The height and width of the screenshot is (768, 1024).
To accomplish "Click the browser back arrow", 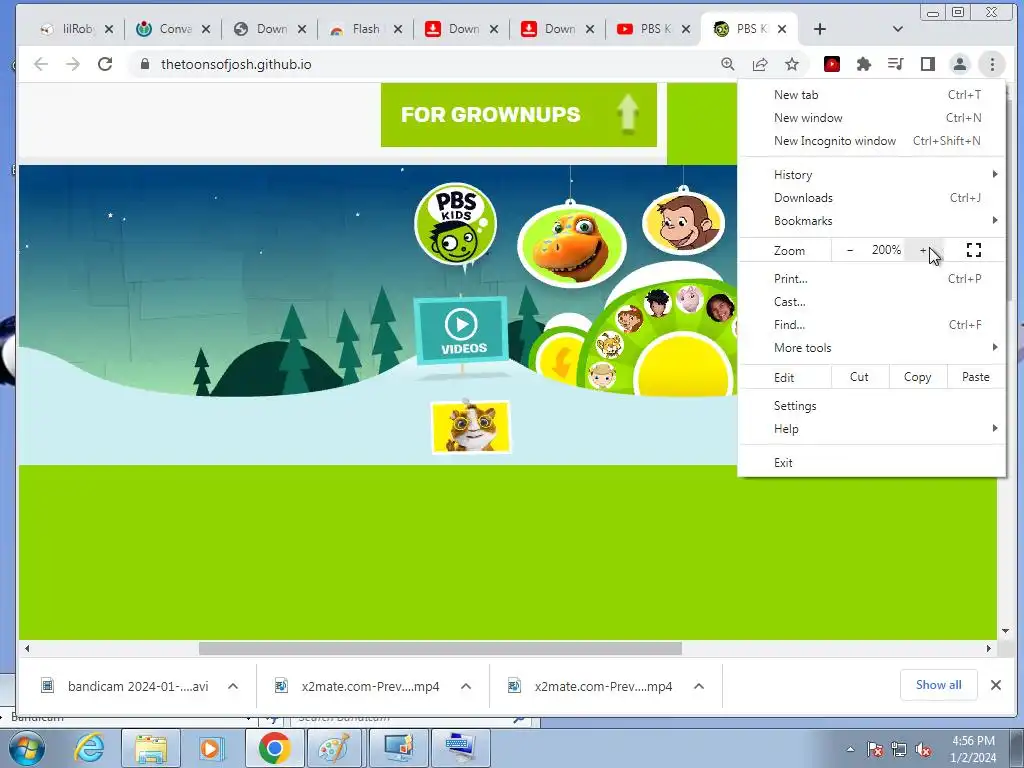I will point(41,64).
